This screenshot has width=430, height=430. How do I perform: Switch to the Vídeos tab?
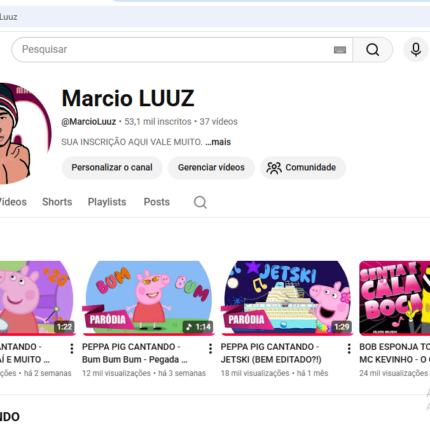coord(13,202)
